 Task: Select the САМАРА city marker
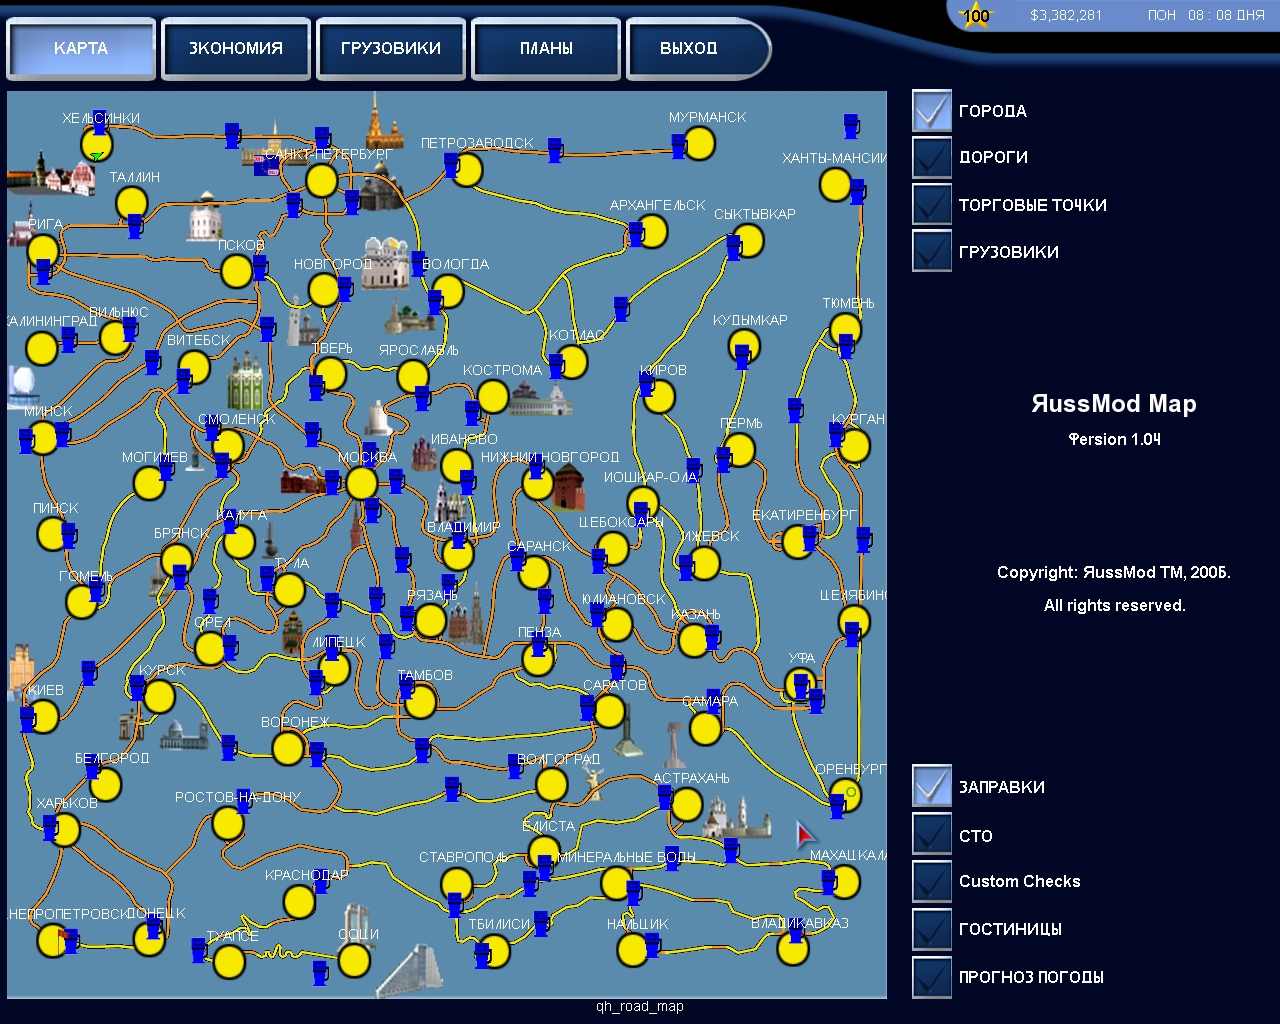[x=706, y=730]
